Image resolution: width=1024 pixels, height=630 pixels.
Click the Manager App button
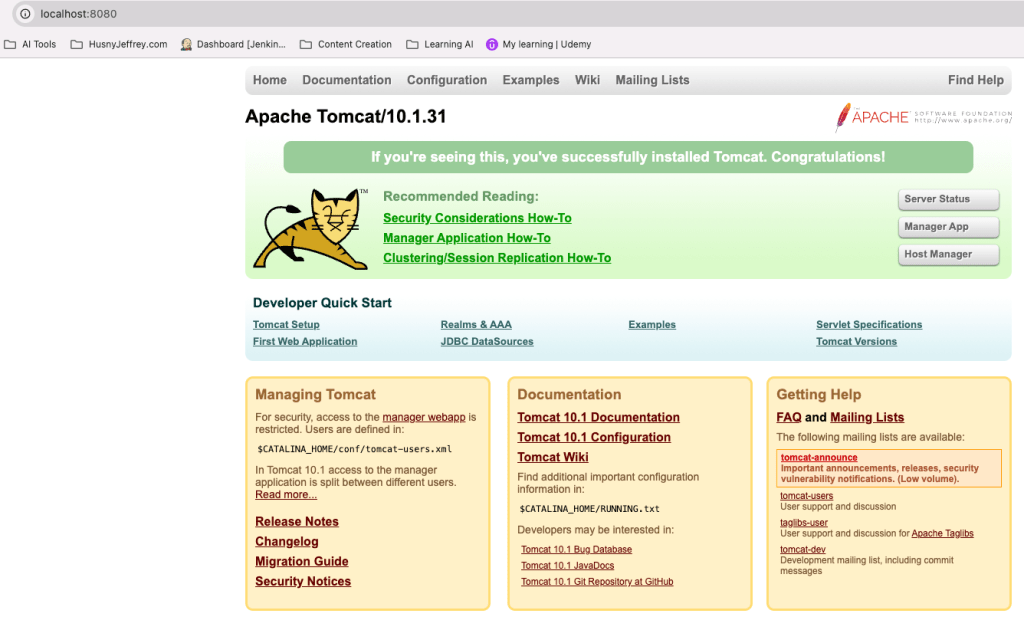point(948,227)
